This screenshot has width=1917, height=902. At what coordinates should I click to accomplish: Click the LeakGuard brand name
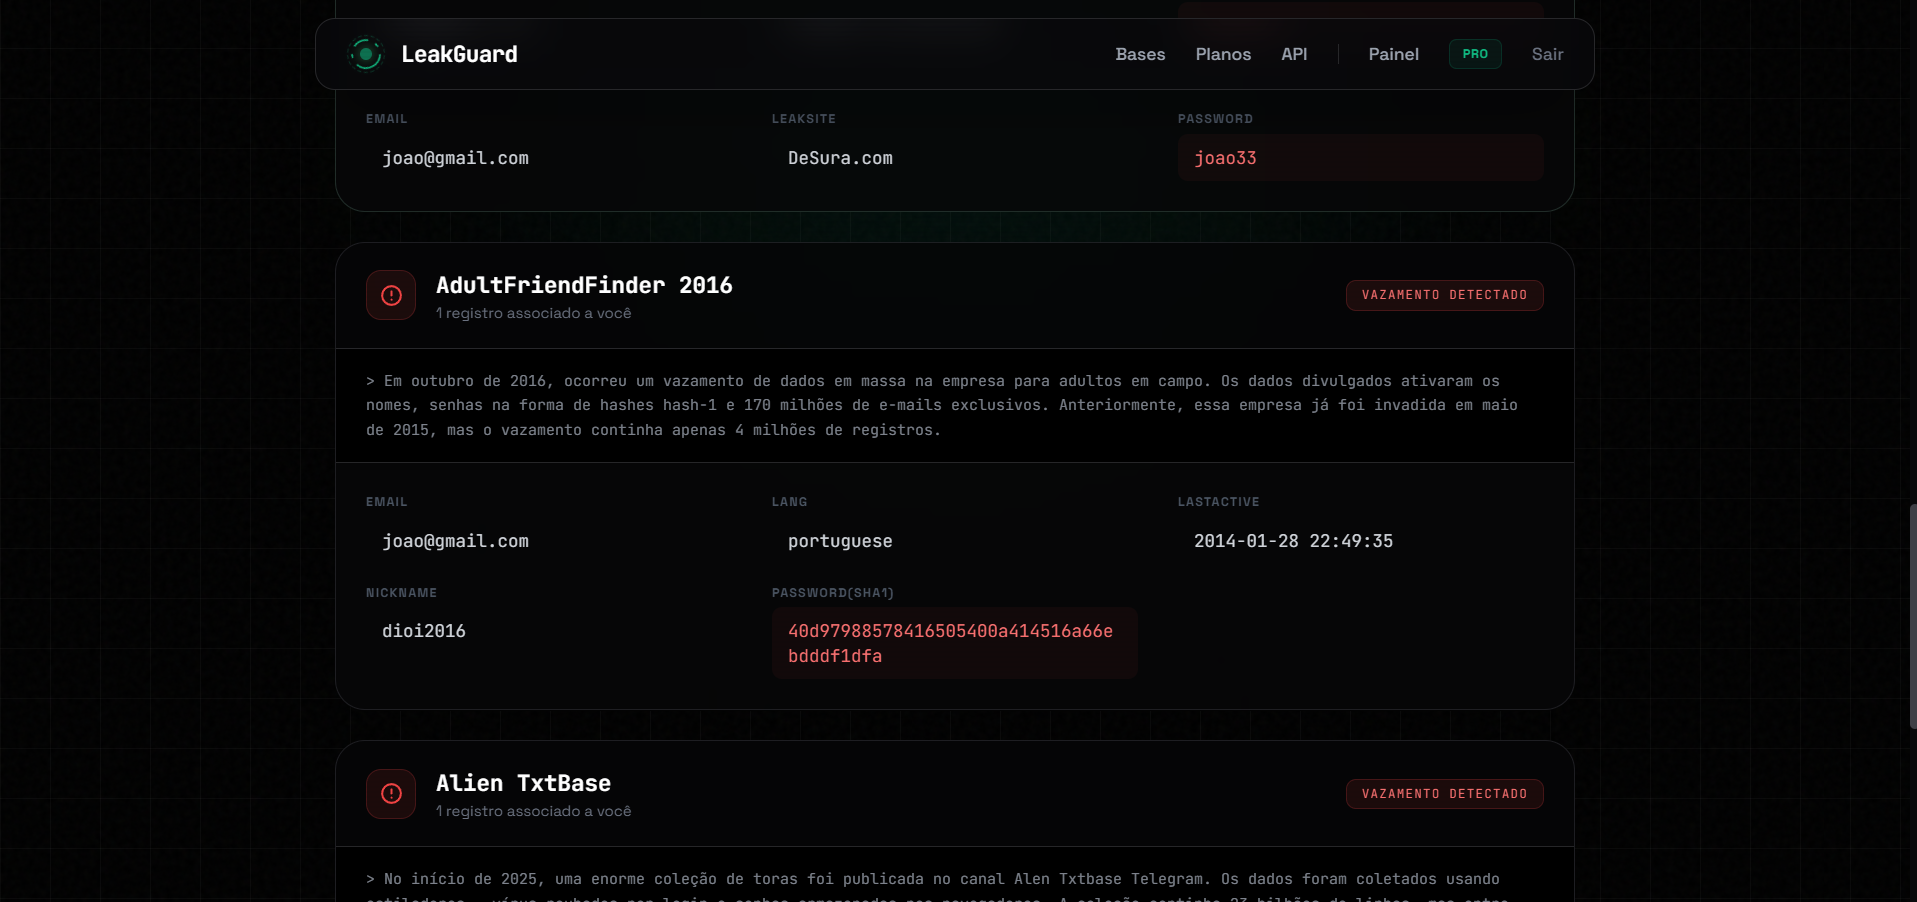[459, 54]
